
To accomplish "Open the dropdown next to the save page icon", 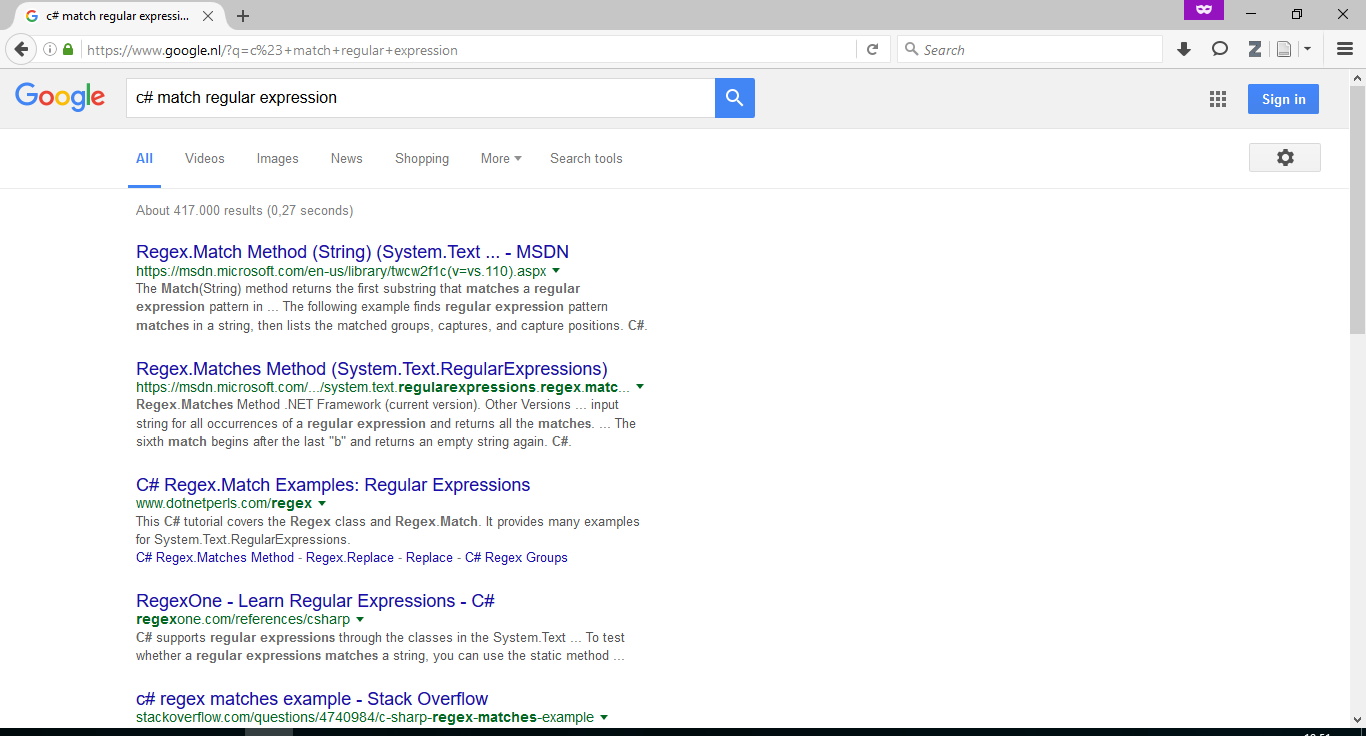I will [1306, 49].
